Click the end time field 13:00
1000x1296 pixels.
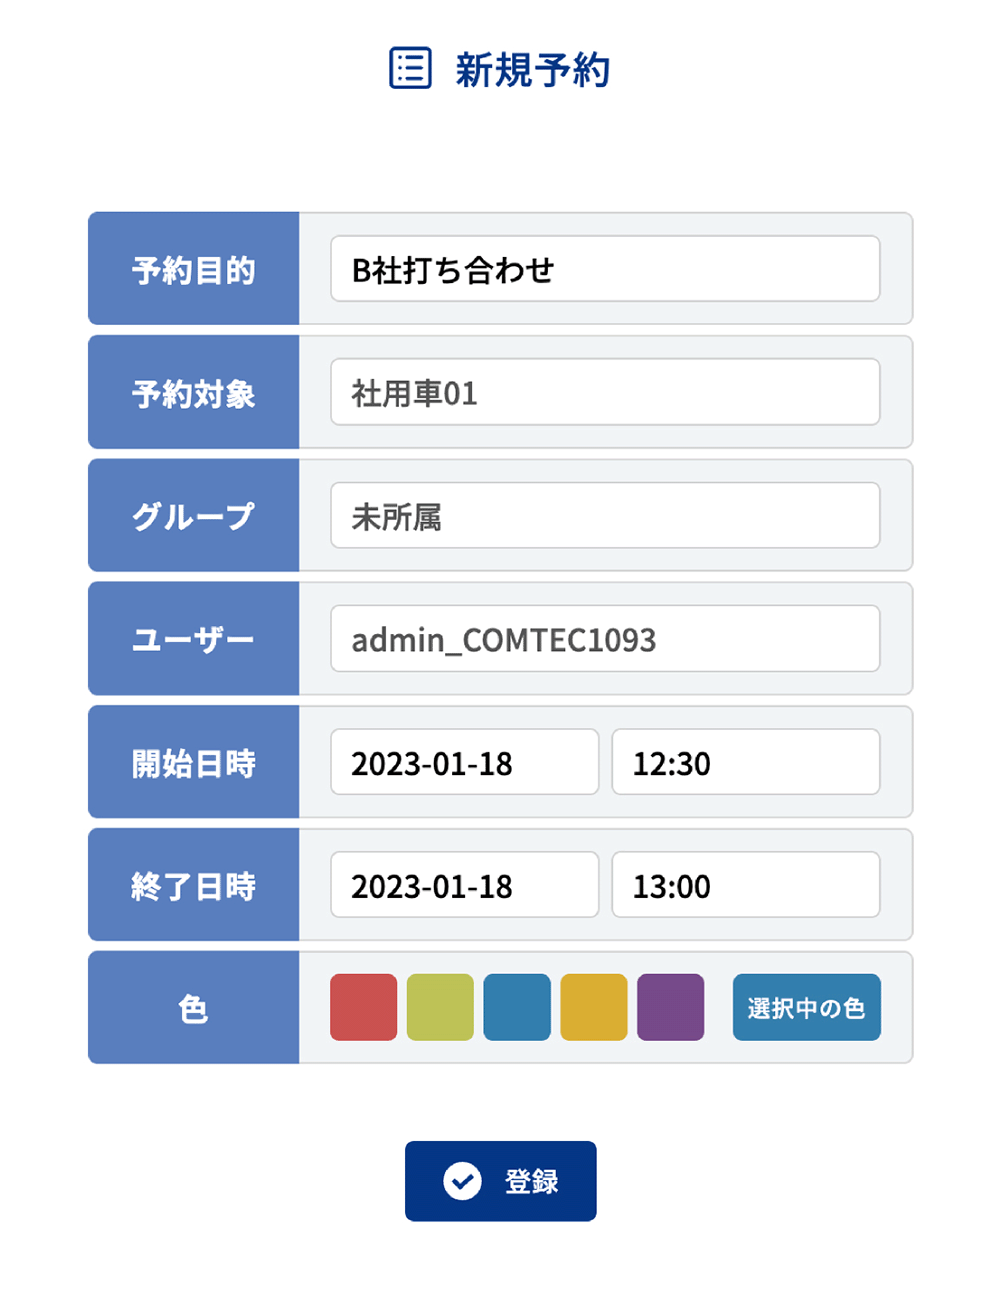(746, 885)
